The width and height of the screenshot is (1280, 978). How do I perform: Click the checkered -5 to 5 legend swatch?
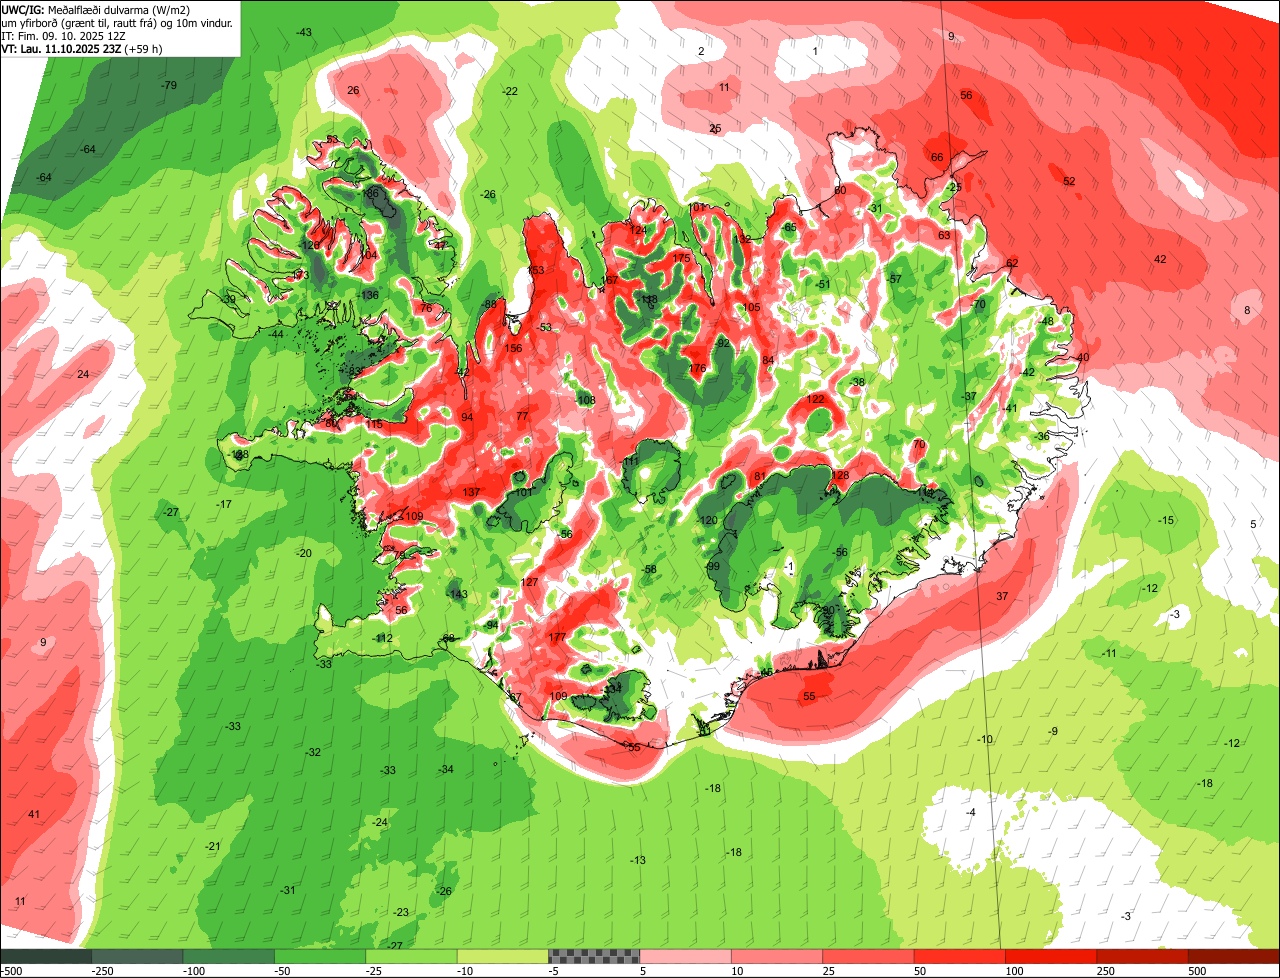click(594, 956)
